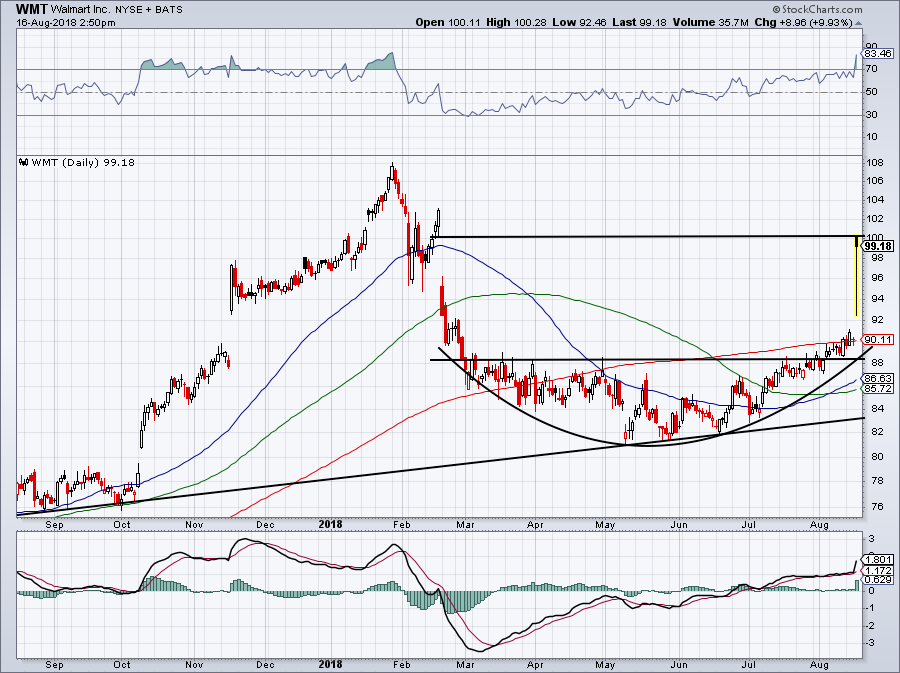900x673 pixels.
Task: Click the boxed 99.18 last price tag
Action: pos(879,246)
